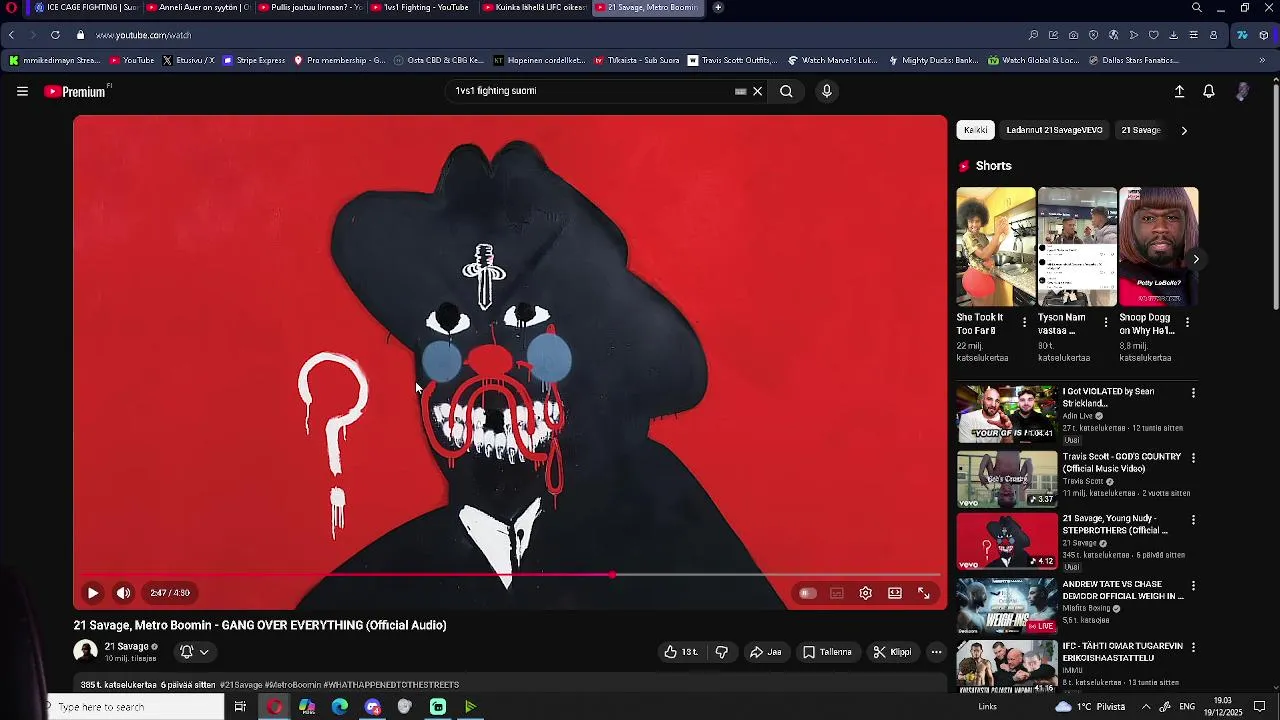
Task: Click Windows taskbar search box
Action: 134,707
